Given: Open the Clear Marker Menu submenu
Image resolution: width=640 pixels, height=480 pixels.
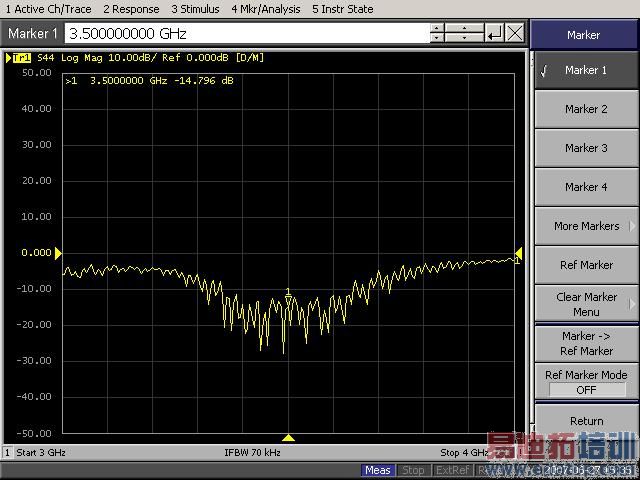Looking at the screenshot, I should 586,304.
